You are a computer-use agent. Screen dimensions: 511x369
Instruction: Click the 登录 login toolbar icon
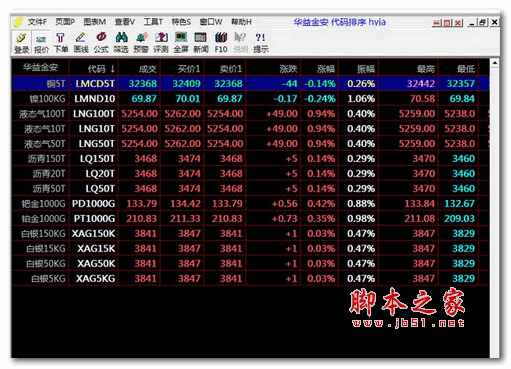[22, 43]
